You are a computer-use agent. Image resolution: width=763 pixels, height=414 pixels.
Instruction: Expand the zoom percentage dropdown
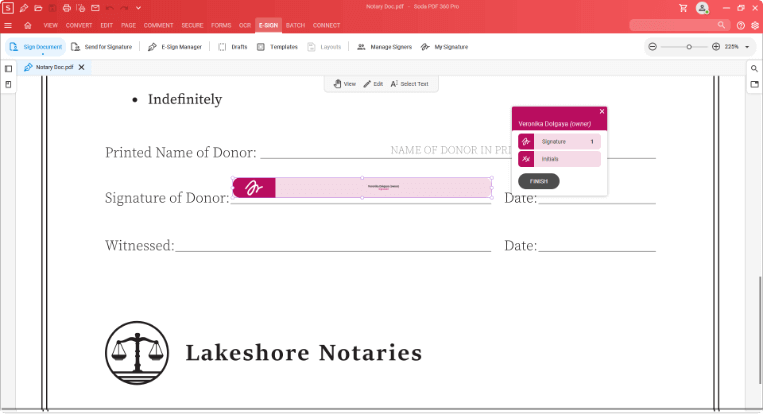coord(747,47)
